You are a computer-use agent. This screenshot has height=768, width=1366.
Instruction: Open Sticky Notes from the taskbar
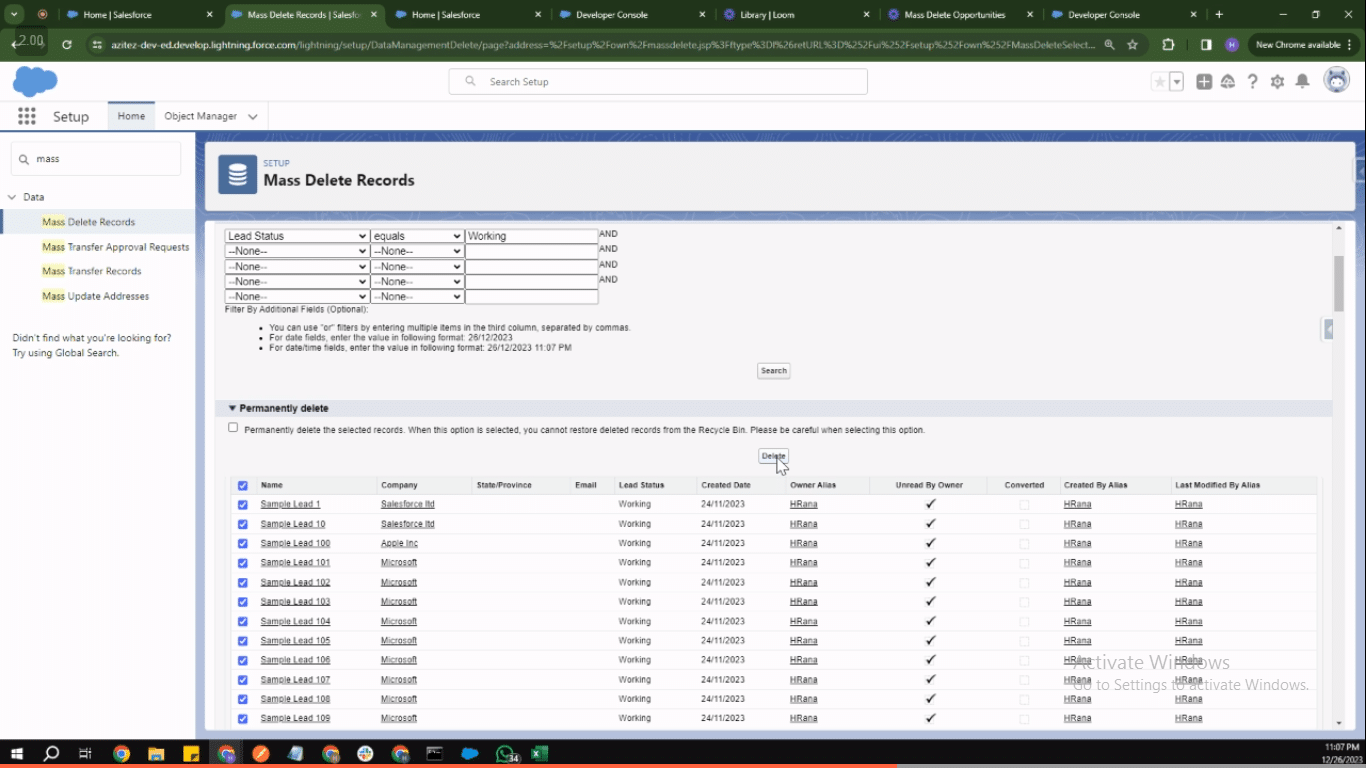pyautogui.click(x=190, y=753)
